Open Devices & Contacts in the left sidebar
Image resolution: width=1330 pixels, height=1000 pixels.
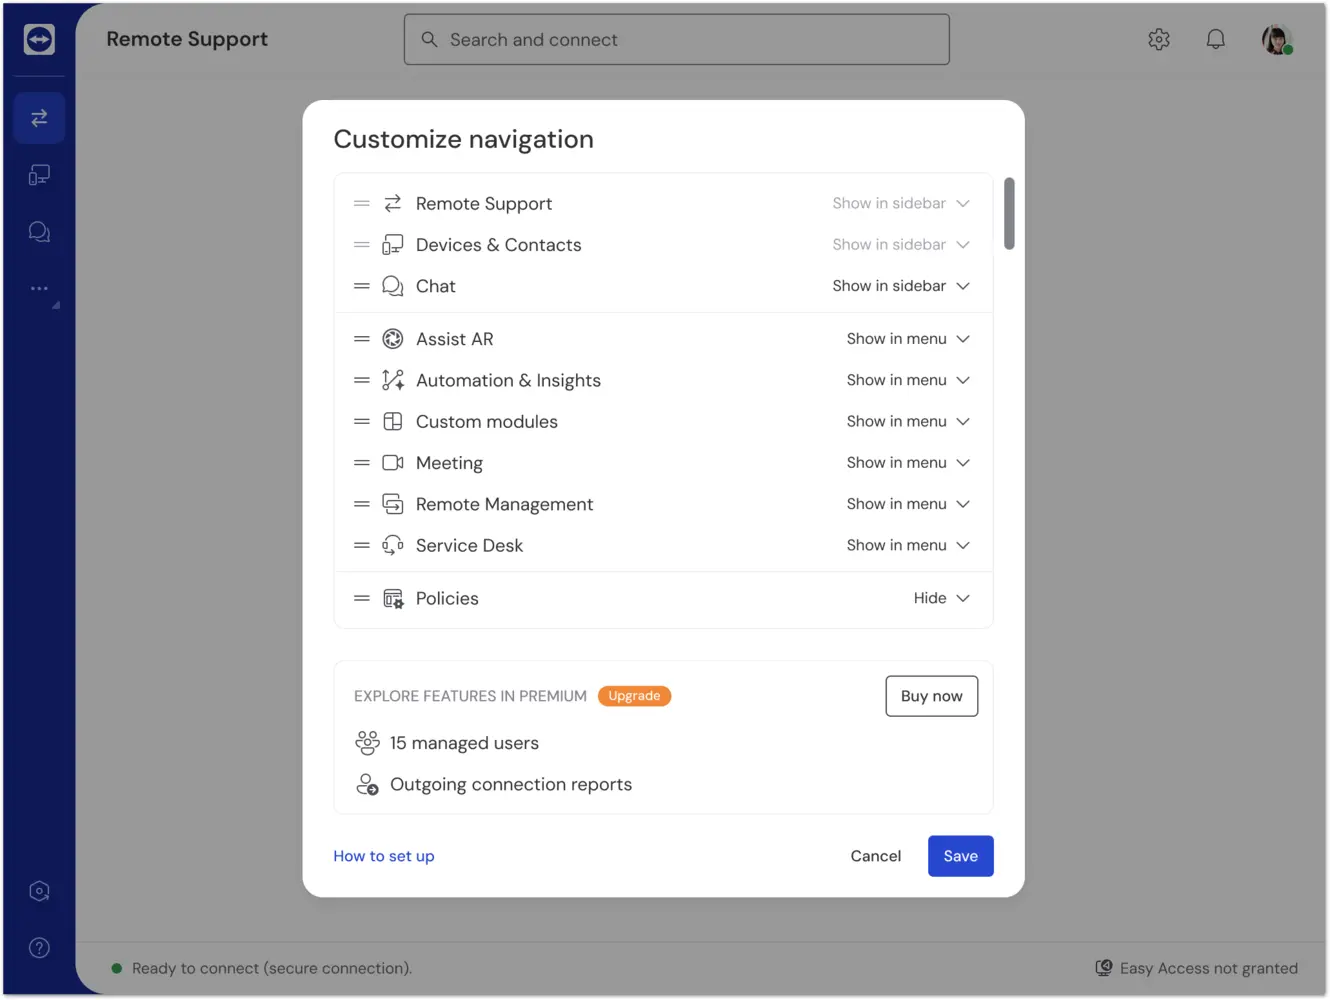click(x=39, y=175)
